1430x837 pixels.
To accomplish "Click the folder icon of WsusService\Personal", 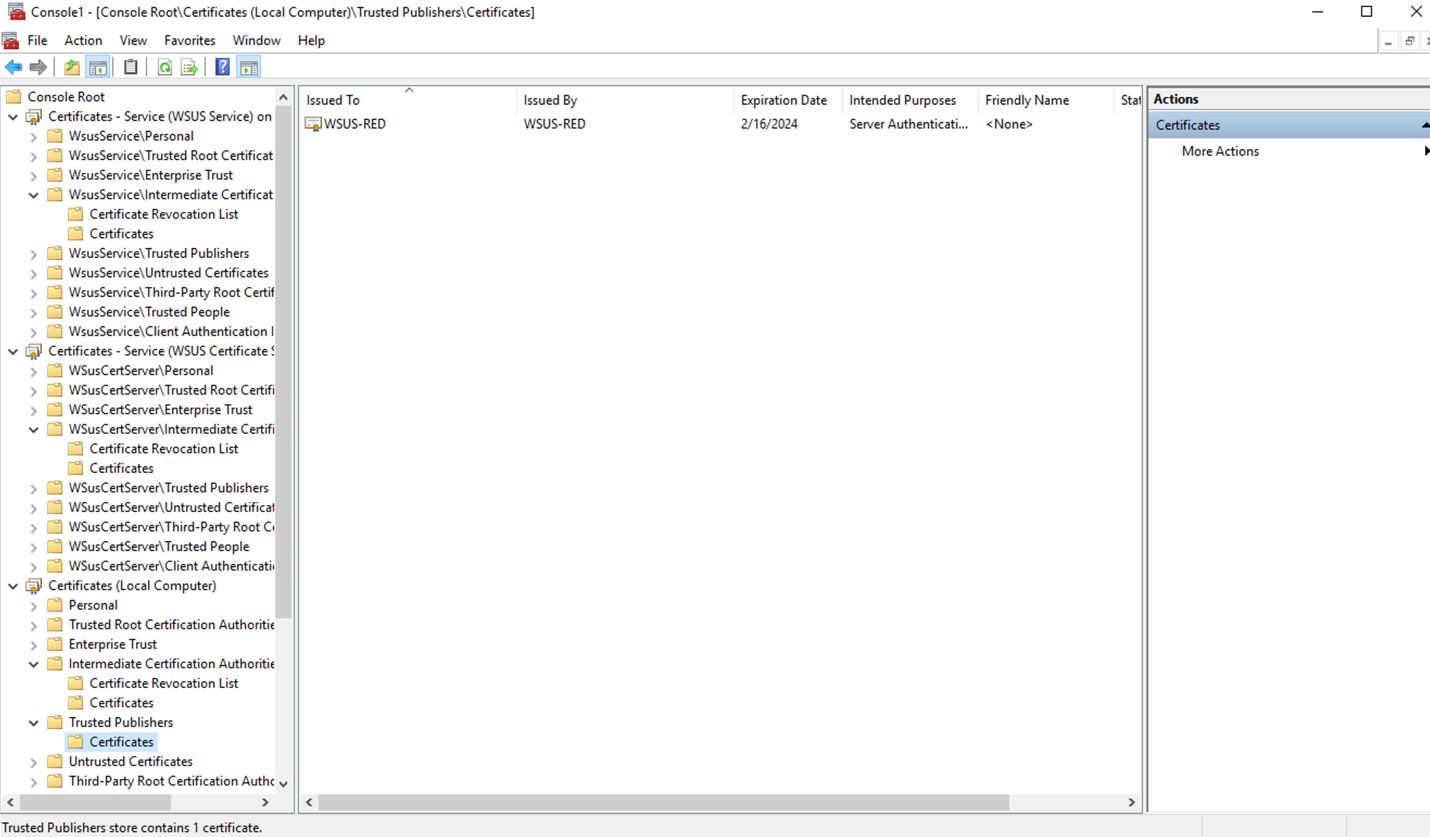I will [x=55, y=136].
